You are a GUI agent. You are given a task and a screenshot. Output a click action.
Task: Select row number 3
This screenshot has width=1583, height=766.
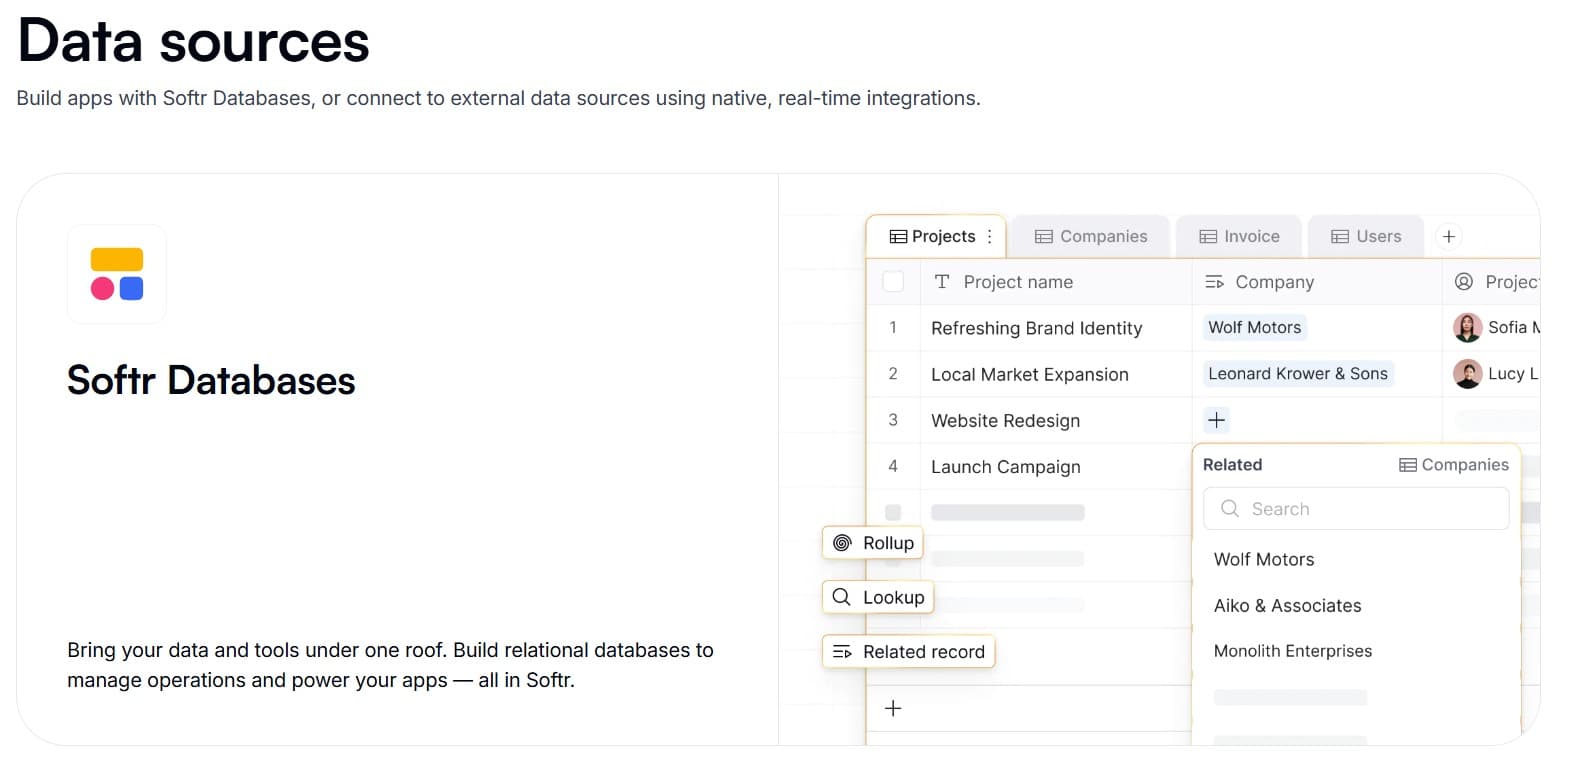point(893,420)
